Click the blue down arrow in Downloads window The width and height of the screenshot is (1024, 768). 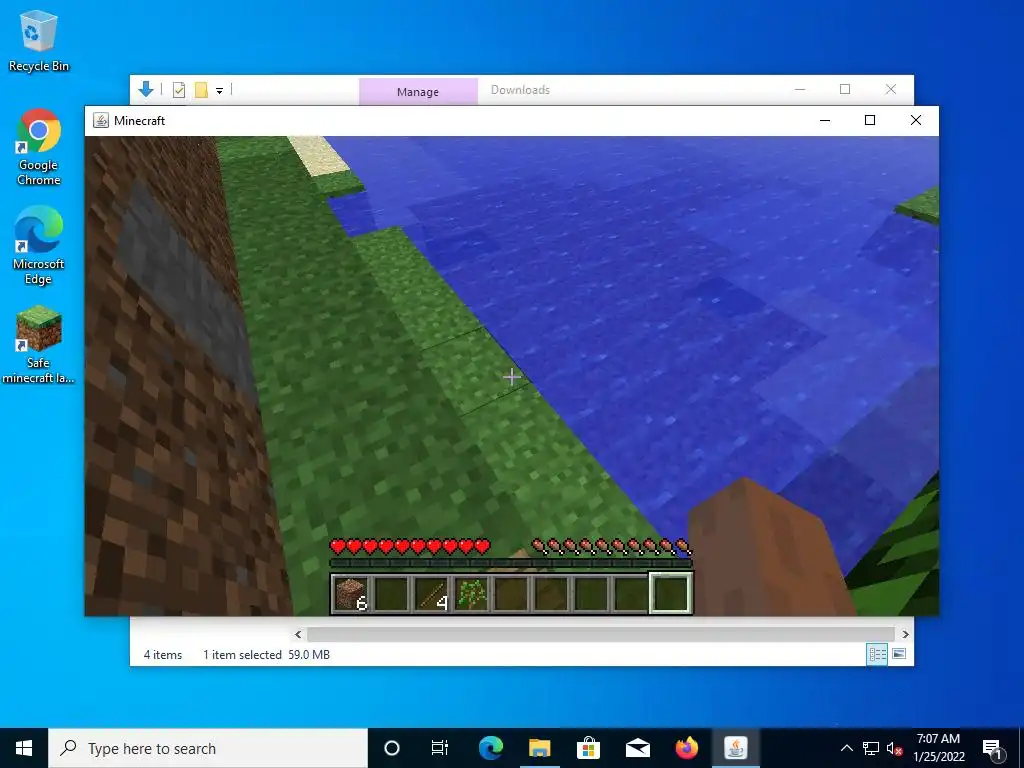(146, 89)
